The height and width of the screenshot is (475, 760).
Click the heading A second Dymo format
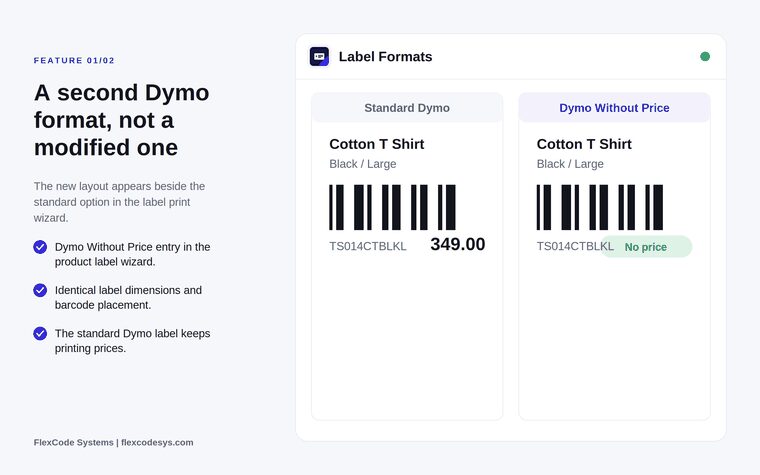click(x=122, y=120)
